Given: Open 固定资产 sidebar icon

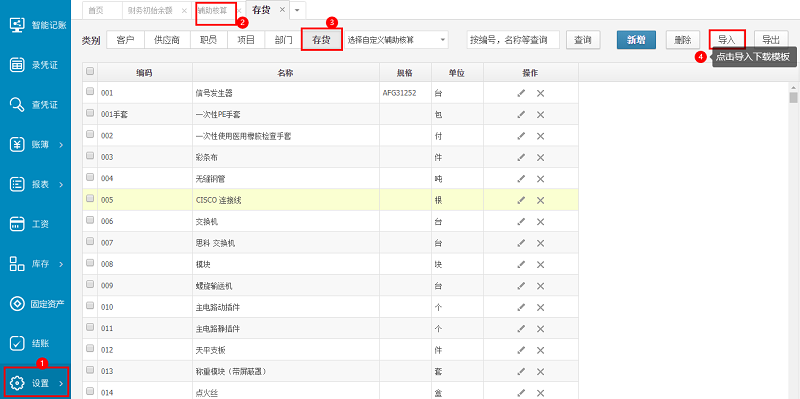Looking at the screenshot, I should (x=17, y=304).
